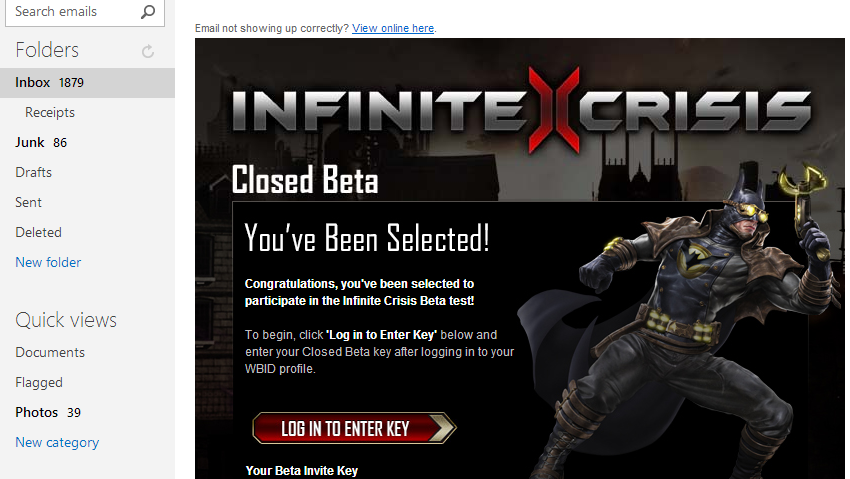Open the Deleted folder
This screenshot has width=850, height=479.
(38, 232)
